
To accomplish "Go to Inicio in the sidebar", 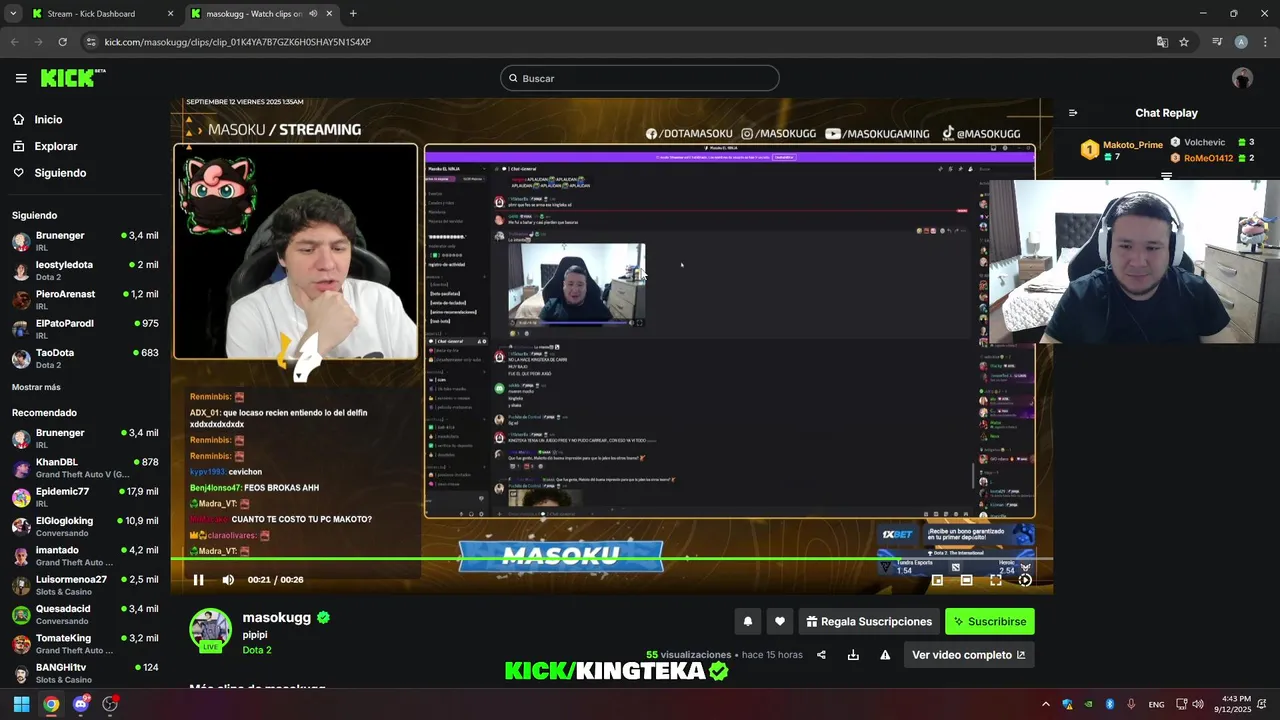I will click(48, 119).
